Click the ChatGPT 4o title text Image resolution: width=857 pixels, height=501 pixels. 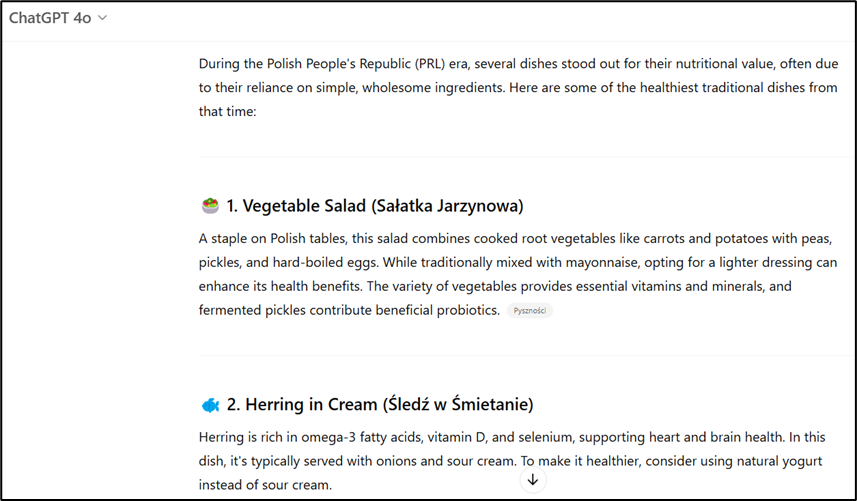click(x=50, y=18)
